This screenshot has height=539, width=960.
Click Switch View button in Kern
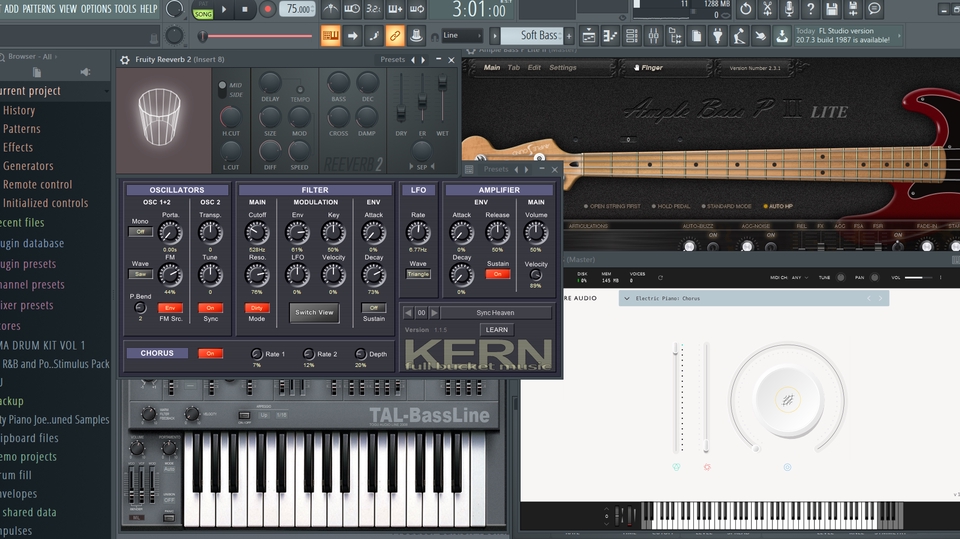pyautogui.click(x=314, y=312)
